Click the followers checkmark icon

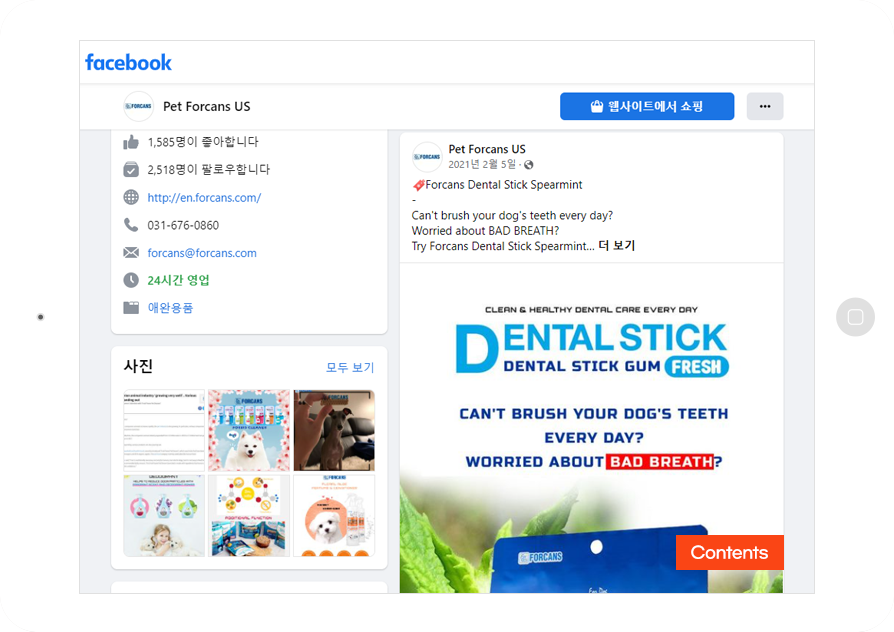tap(131, 169)
